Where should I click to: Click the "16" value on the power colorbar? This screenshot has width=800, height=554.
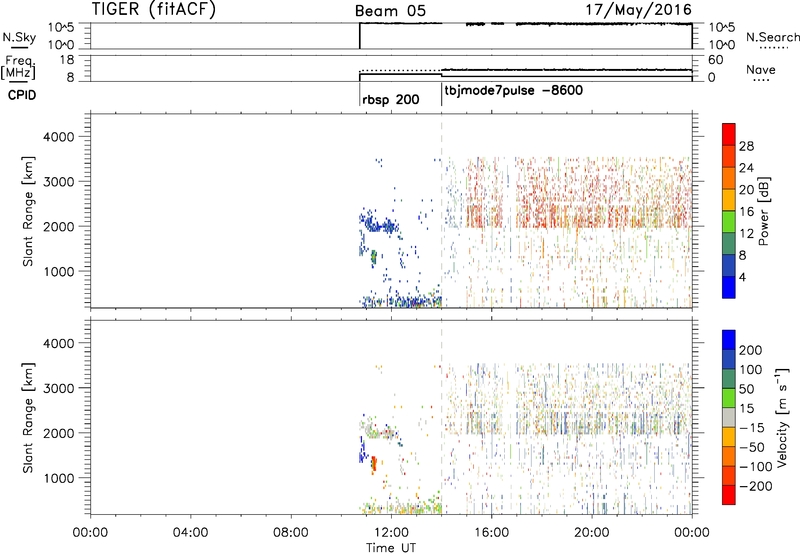click(x=746, y=212)
